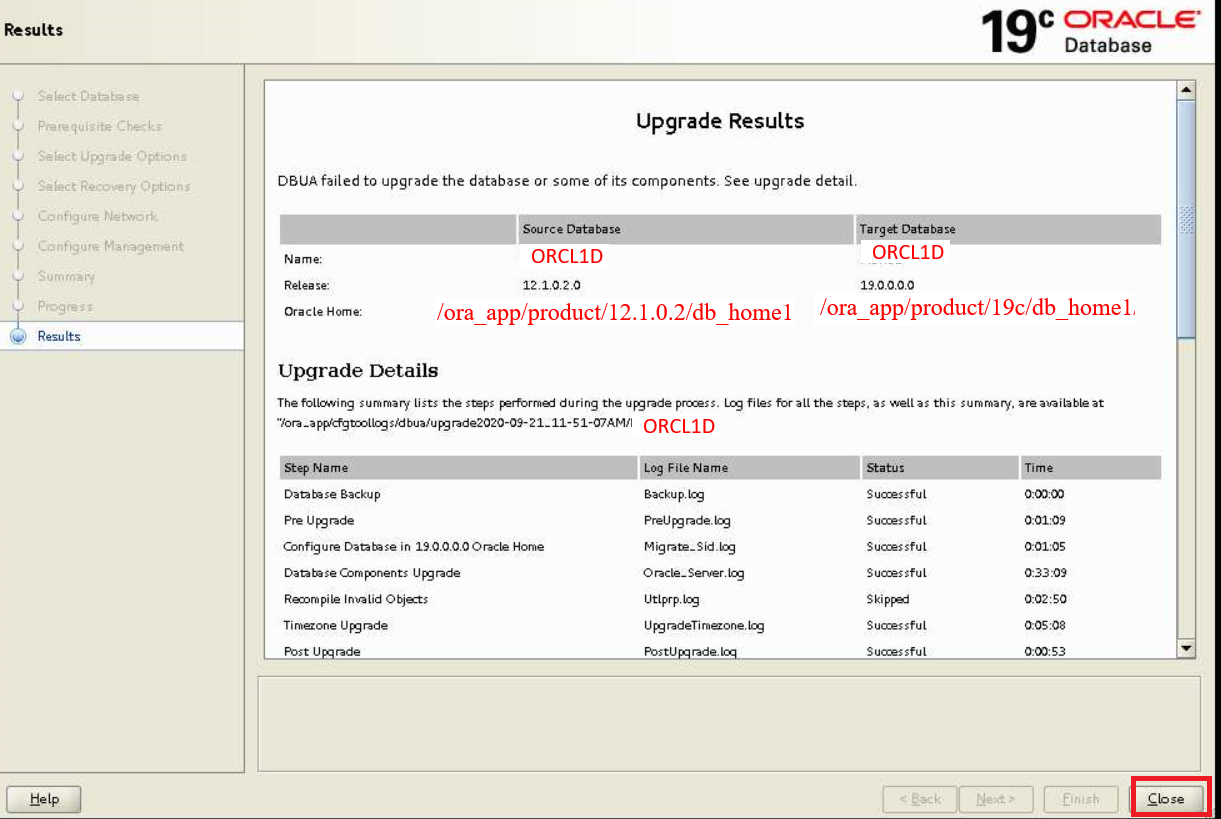Close the Upgrade Results wizard
Screen dimensions: 1221x819
coord(1168,798)
